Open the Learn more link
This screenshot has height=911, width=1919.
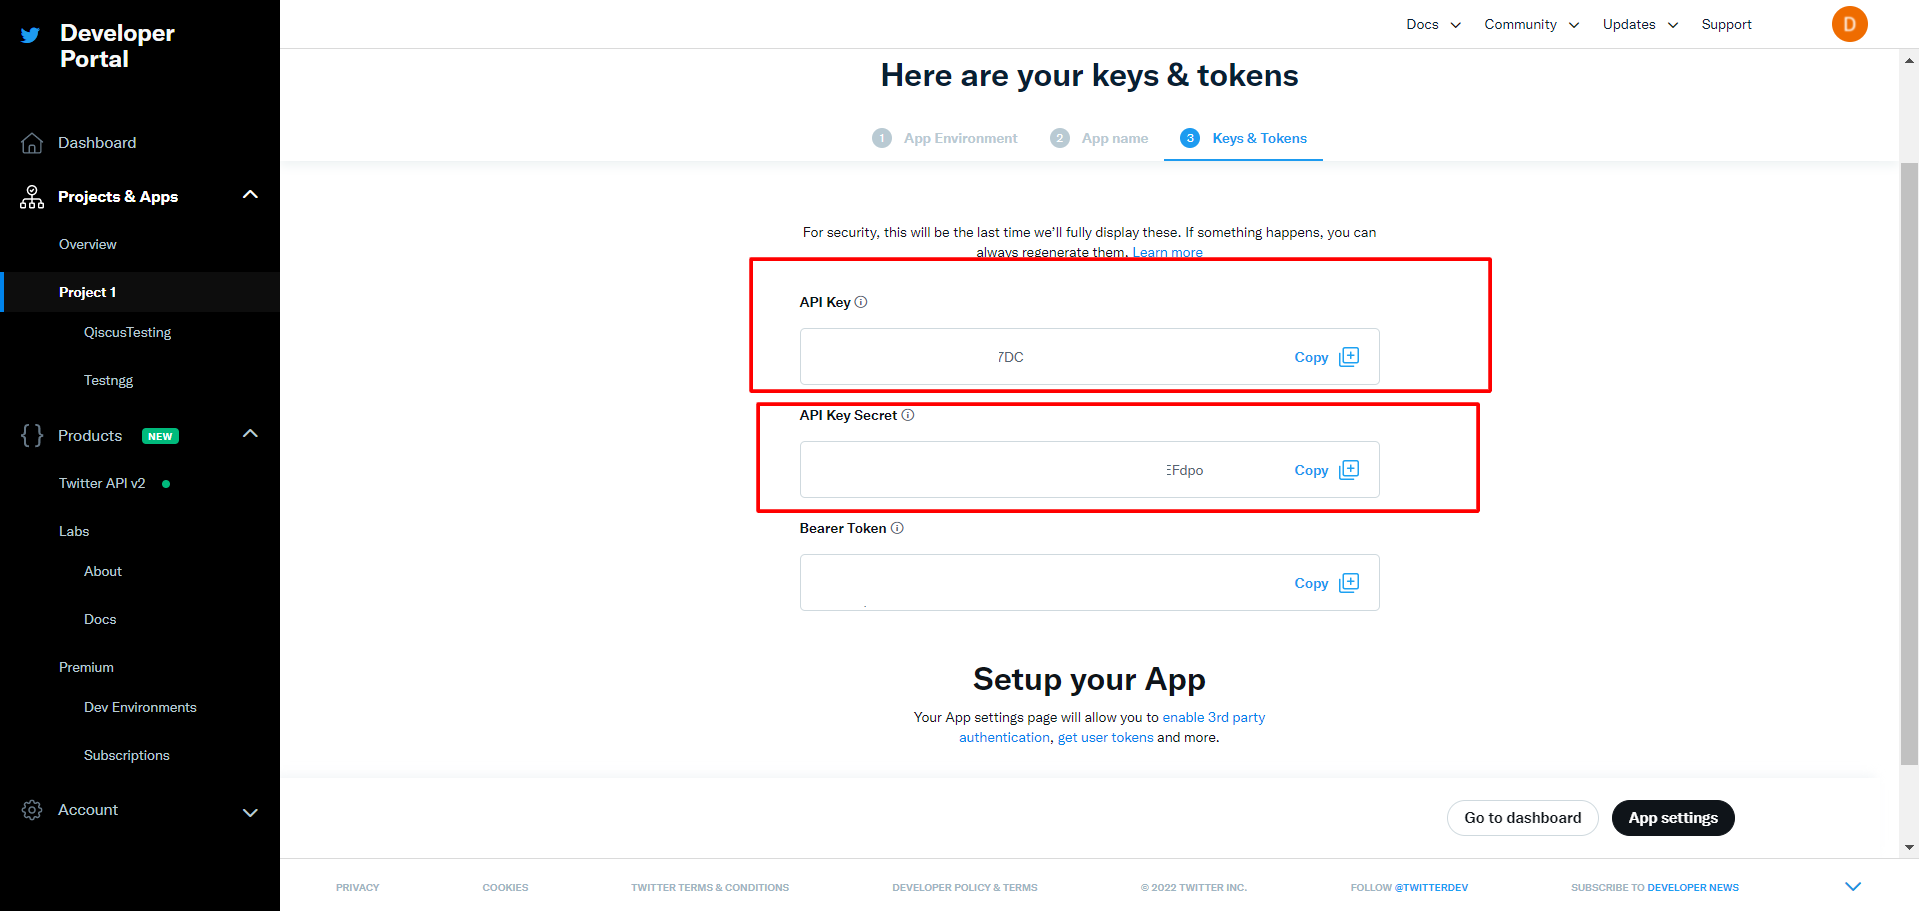point(1167,252)
